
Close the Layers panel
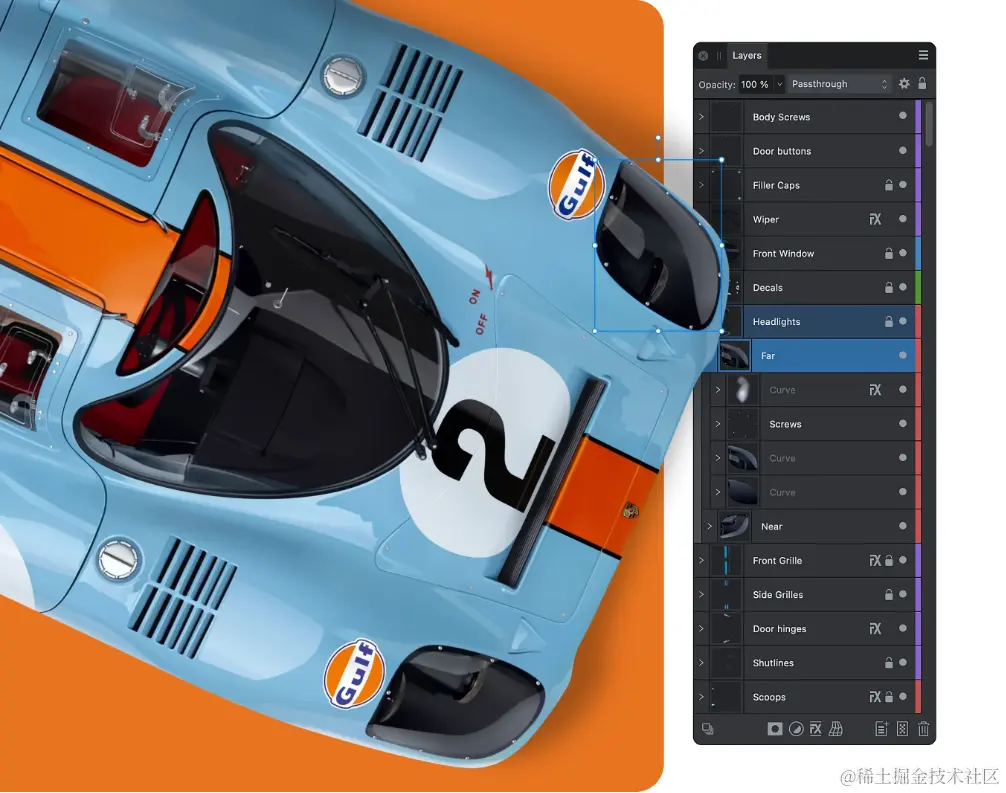coord(703,56)
